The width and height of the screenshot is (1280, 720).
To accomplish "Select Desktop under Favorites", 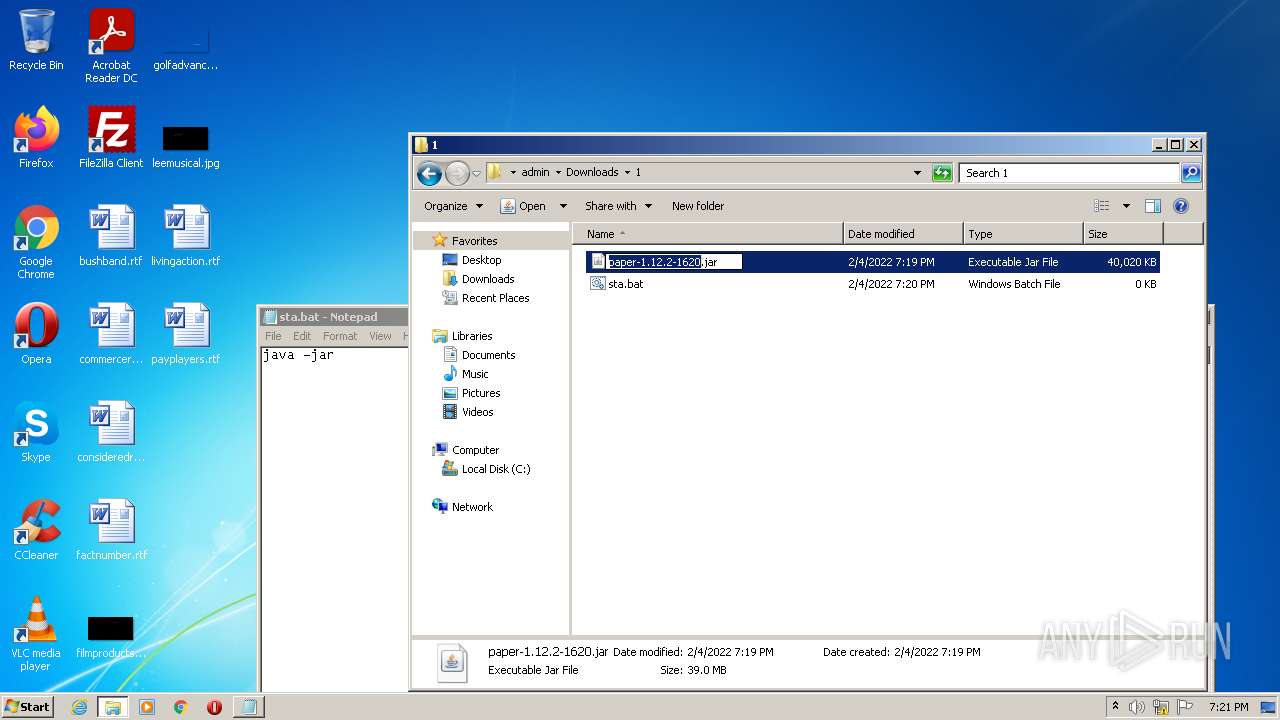I will pos(481,260).
